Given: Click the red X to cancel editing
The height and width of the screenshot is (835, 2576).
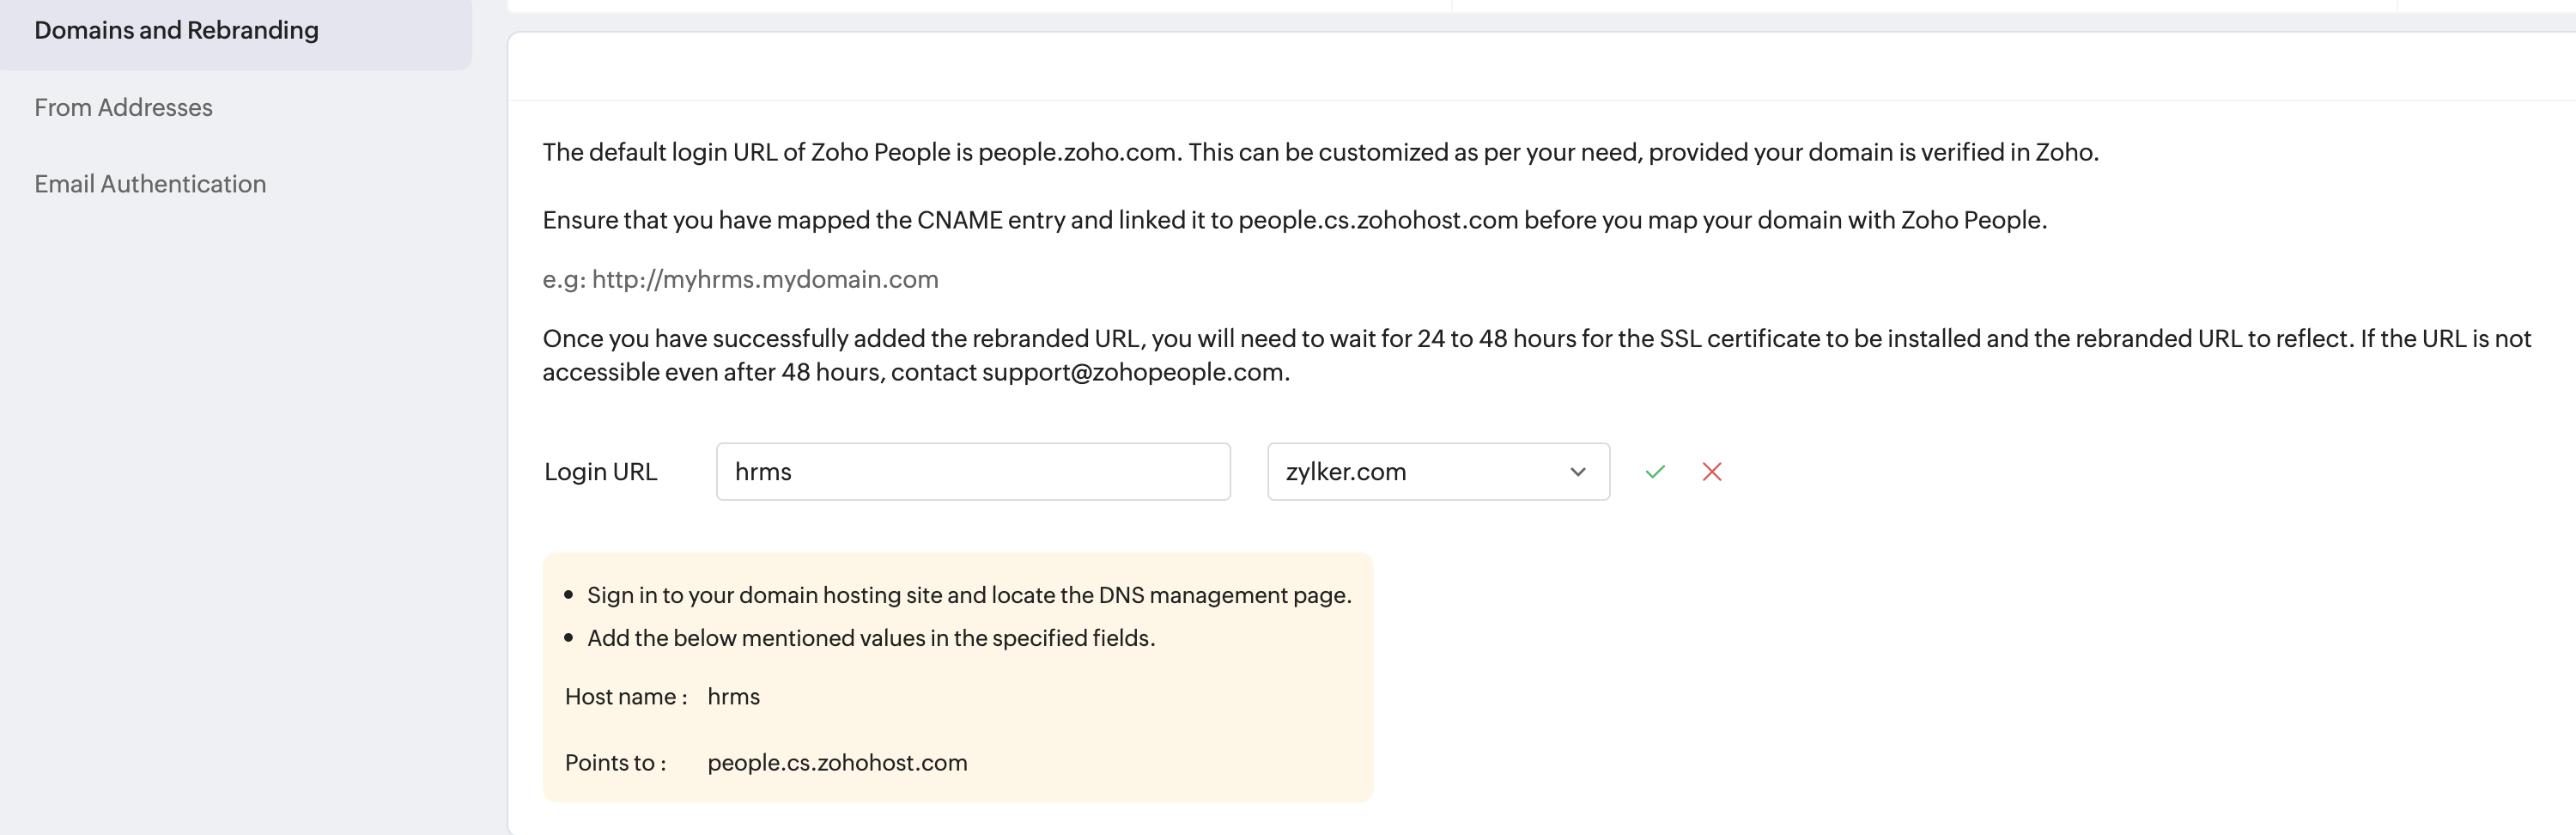Looking at the screenshot, I should 1712,472.
